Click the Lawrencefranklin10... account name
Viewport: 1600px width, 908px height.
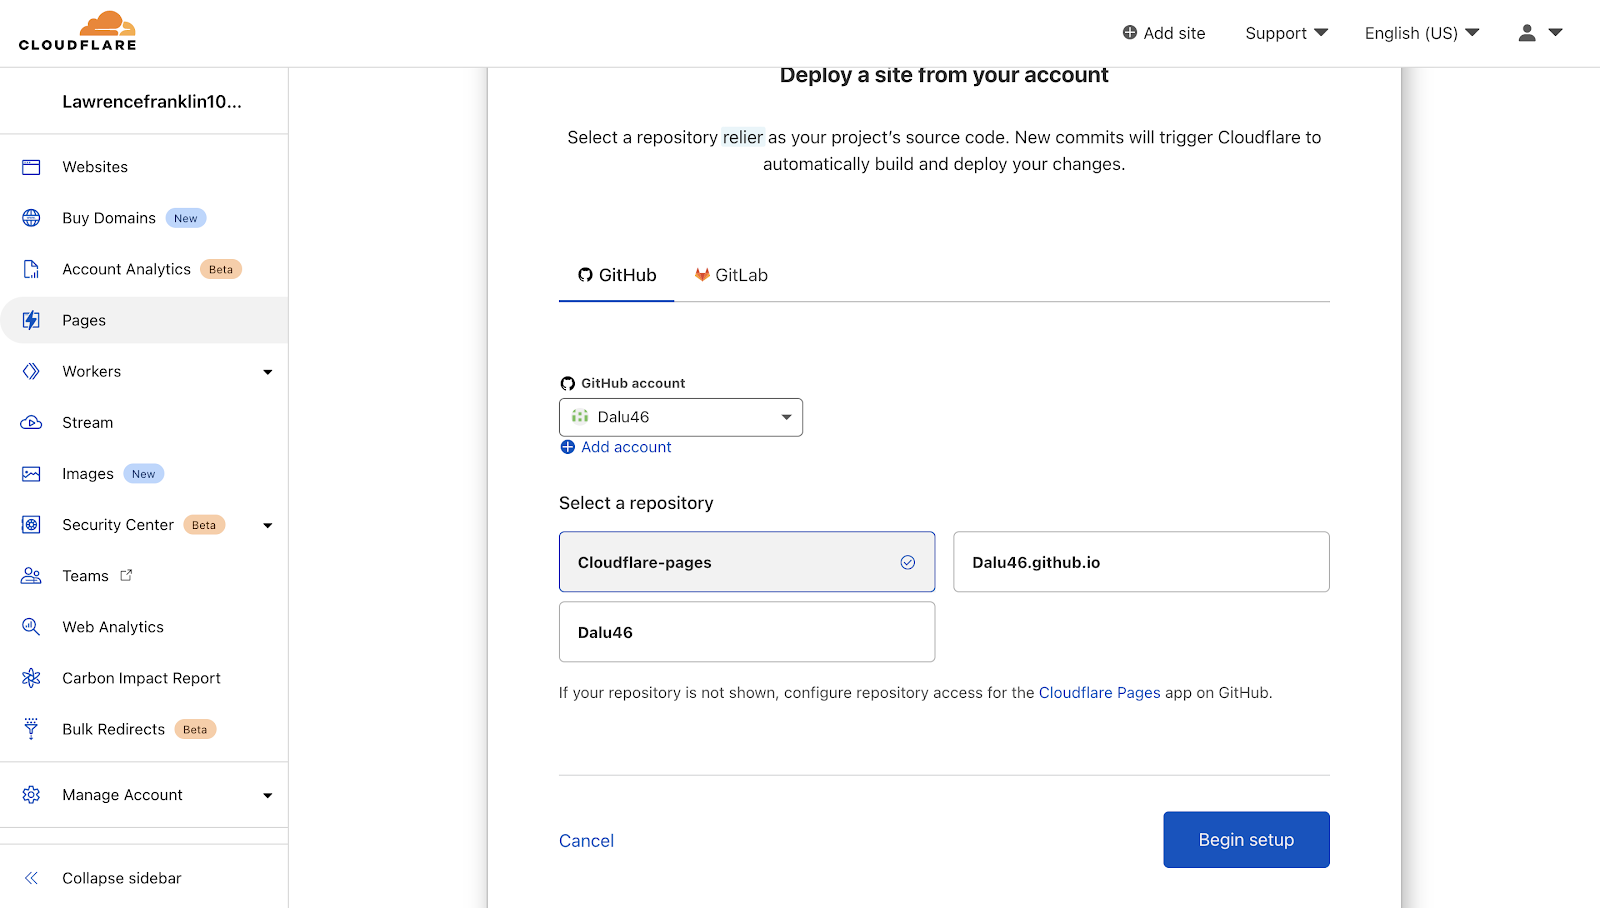pyautogui.click(x=152, y=101)
